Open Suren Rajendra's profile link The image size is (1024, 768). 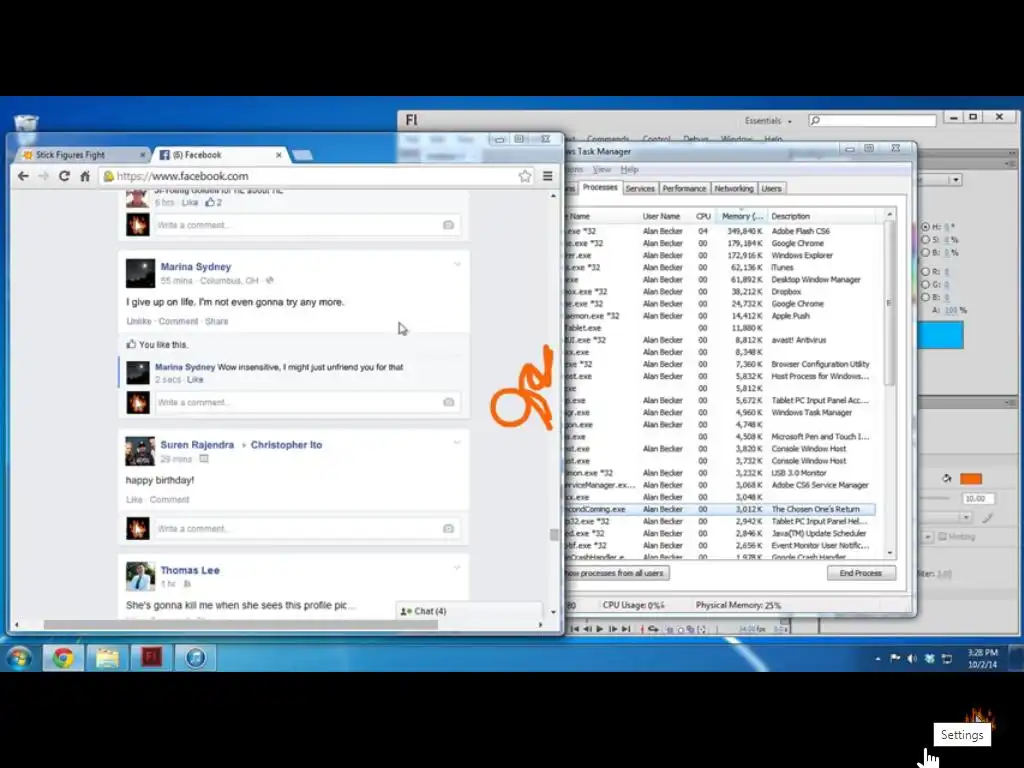tap(197, 445)
